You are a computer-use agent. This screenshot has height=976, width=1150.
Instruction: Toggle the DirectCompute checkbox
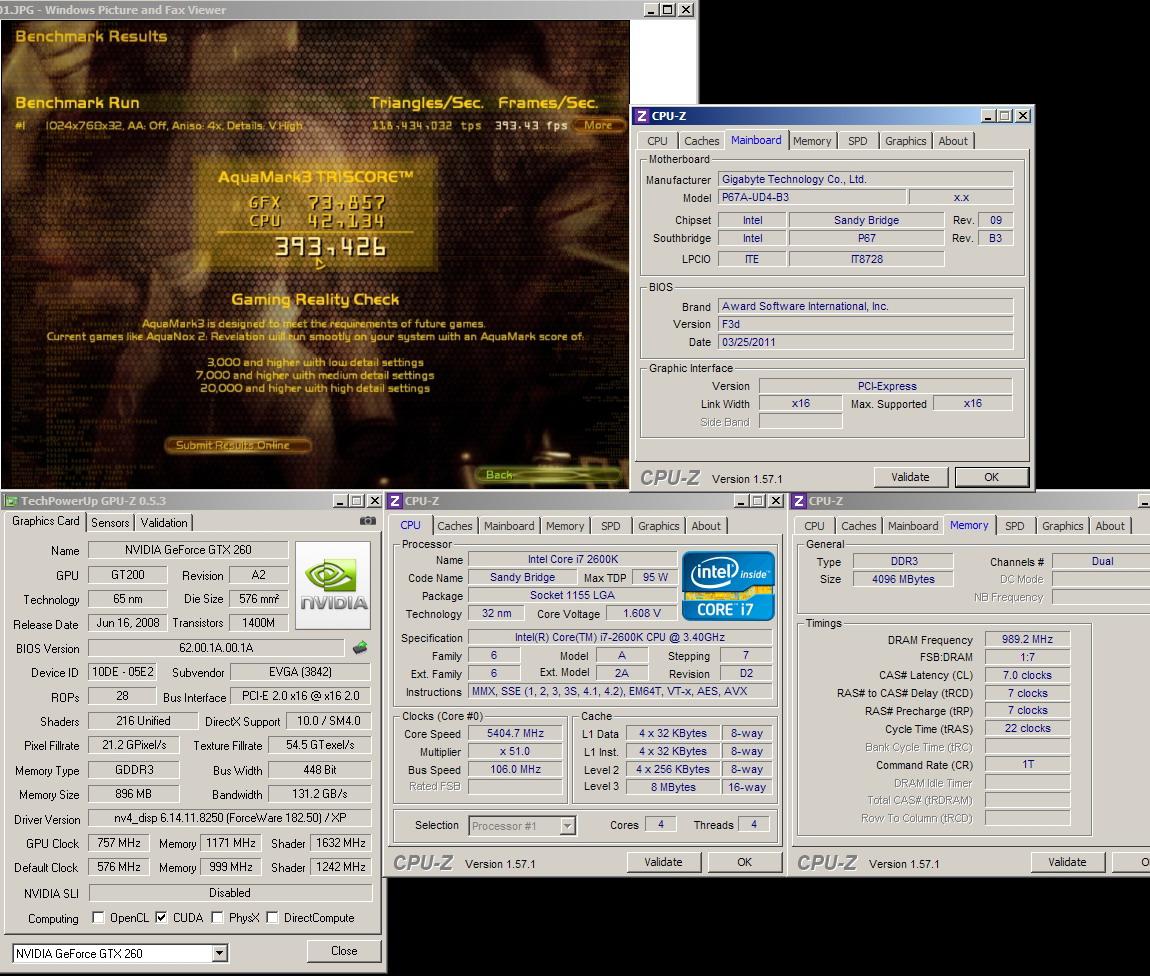click(x=272, y=917)
